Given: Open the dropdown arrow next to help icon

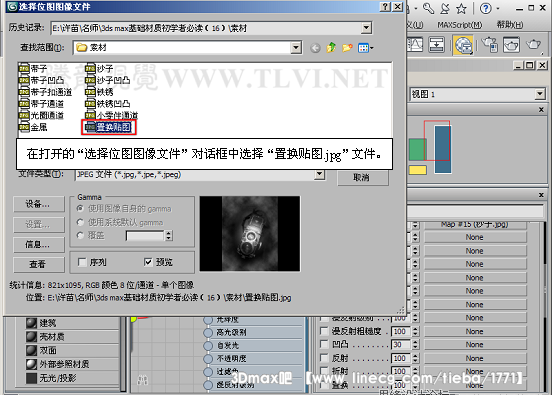Looking at the screenshot, I should [498, 8].
